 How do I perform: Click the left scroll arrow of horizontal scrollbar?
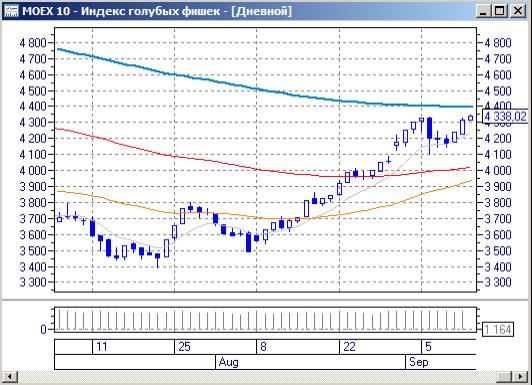[x=10, y=376]
